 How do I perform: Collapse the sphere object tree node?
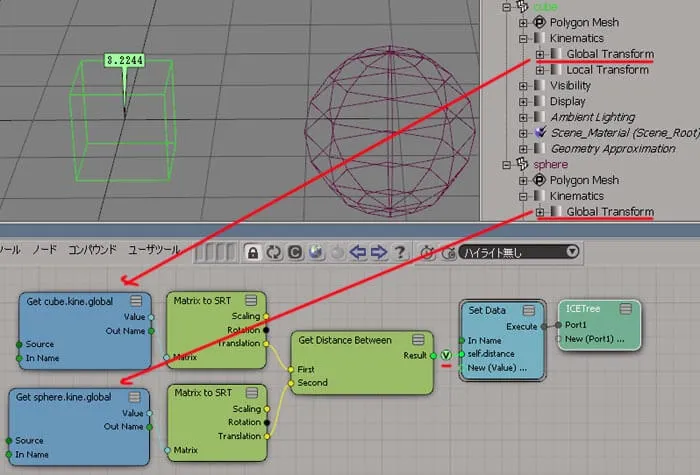coord(507,165)
